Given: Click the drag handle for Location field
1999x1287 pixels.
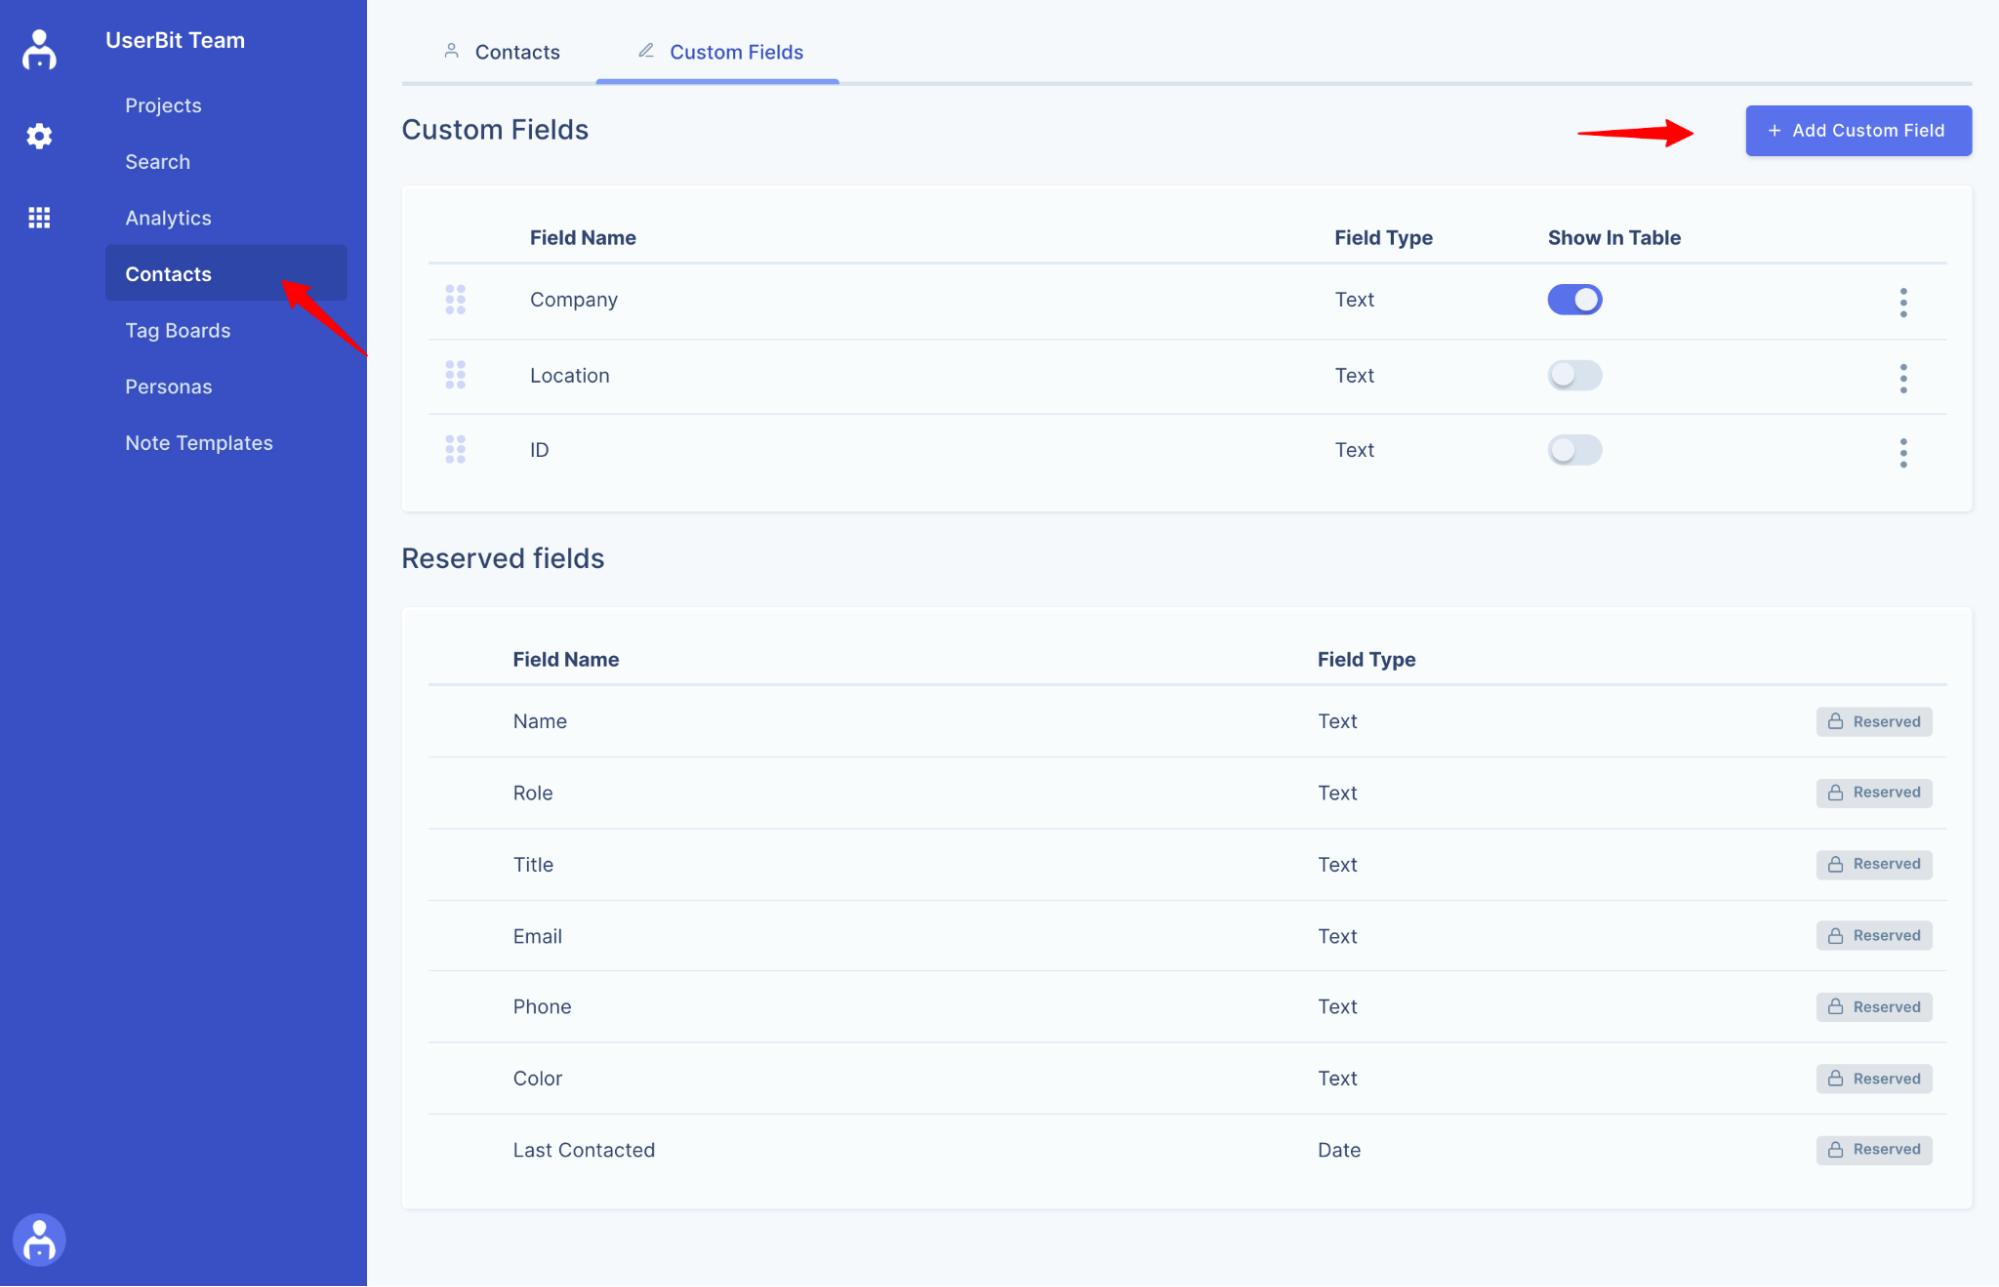Looking at the screenshot, I should (x=455, y=375).
